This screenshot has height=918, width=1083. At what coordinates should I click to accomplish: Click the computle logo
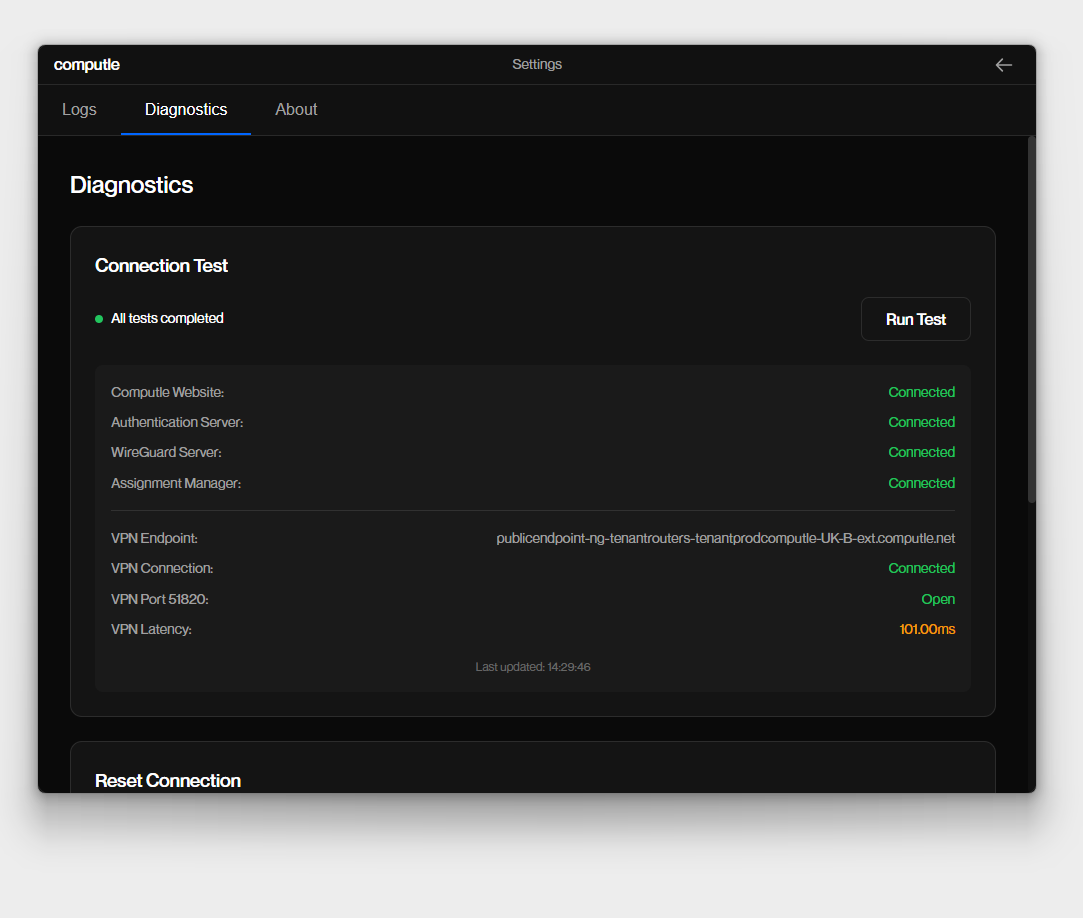coord(86,65)
